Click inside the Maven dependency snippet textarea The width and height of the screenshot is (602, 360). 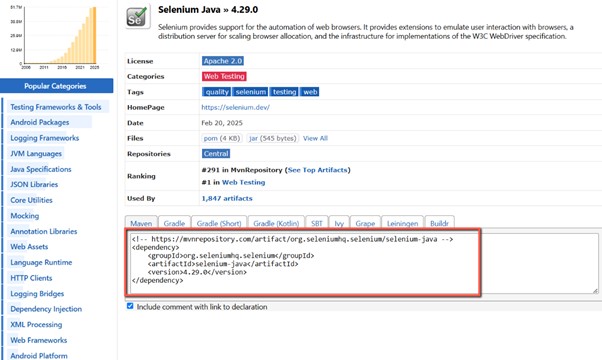[364, 263]
